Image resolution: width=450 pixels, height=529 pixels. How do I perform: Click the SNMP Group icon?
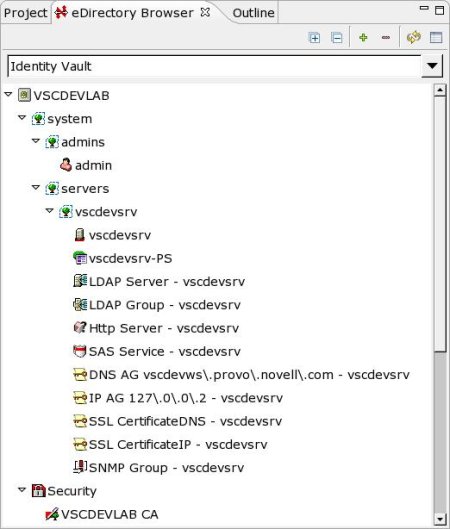(80, 467)
